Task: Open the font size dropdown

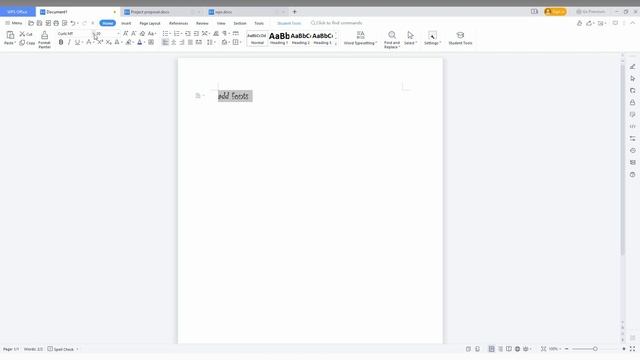Action: (x=118, y=33)
